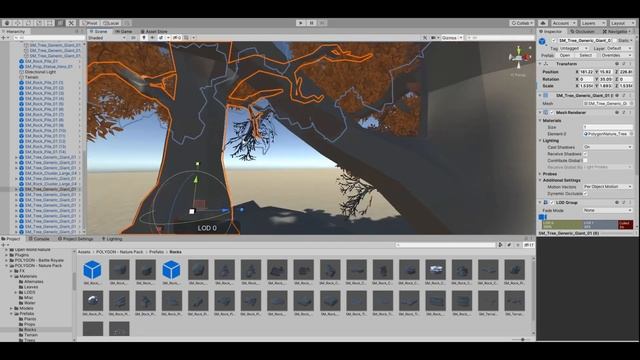The height and width of the screenshot is (360, 640).
Task: Select Terrain in the Hierarchy
Action: tap(31, 77)
